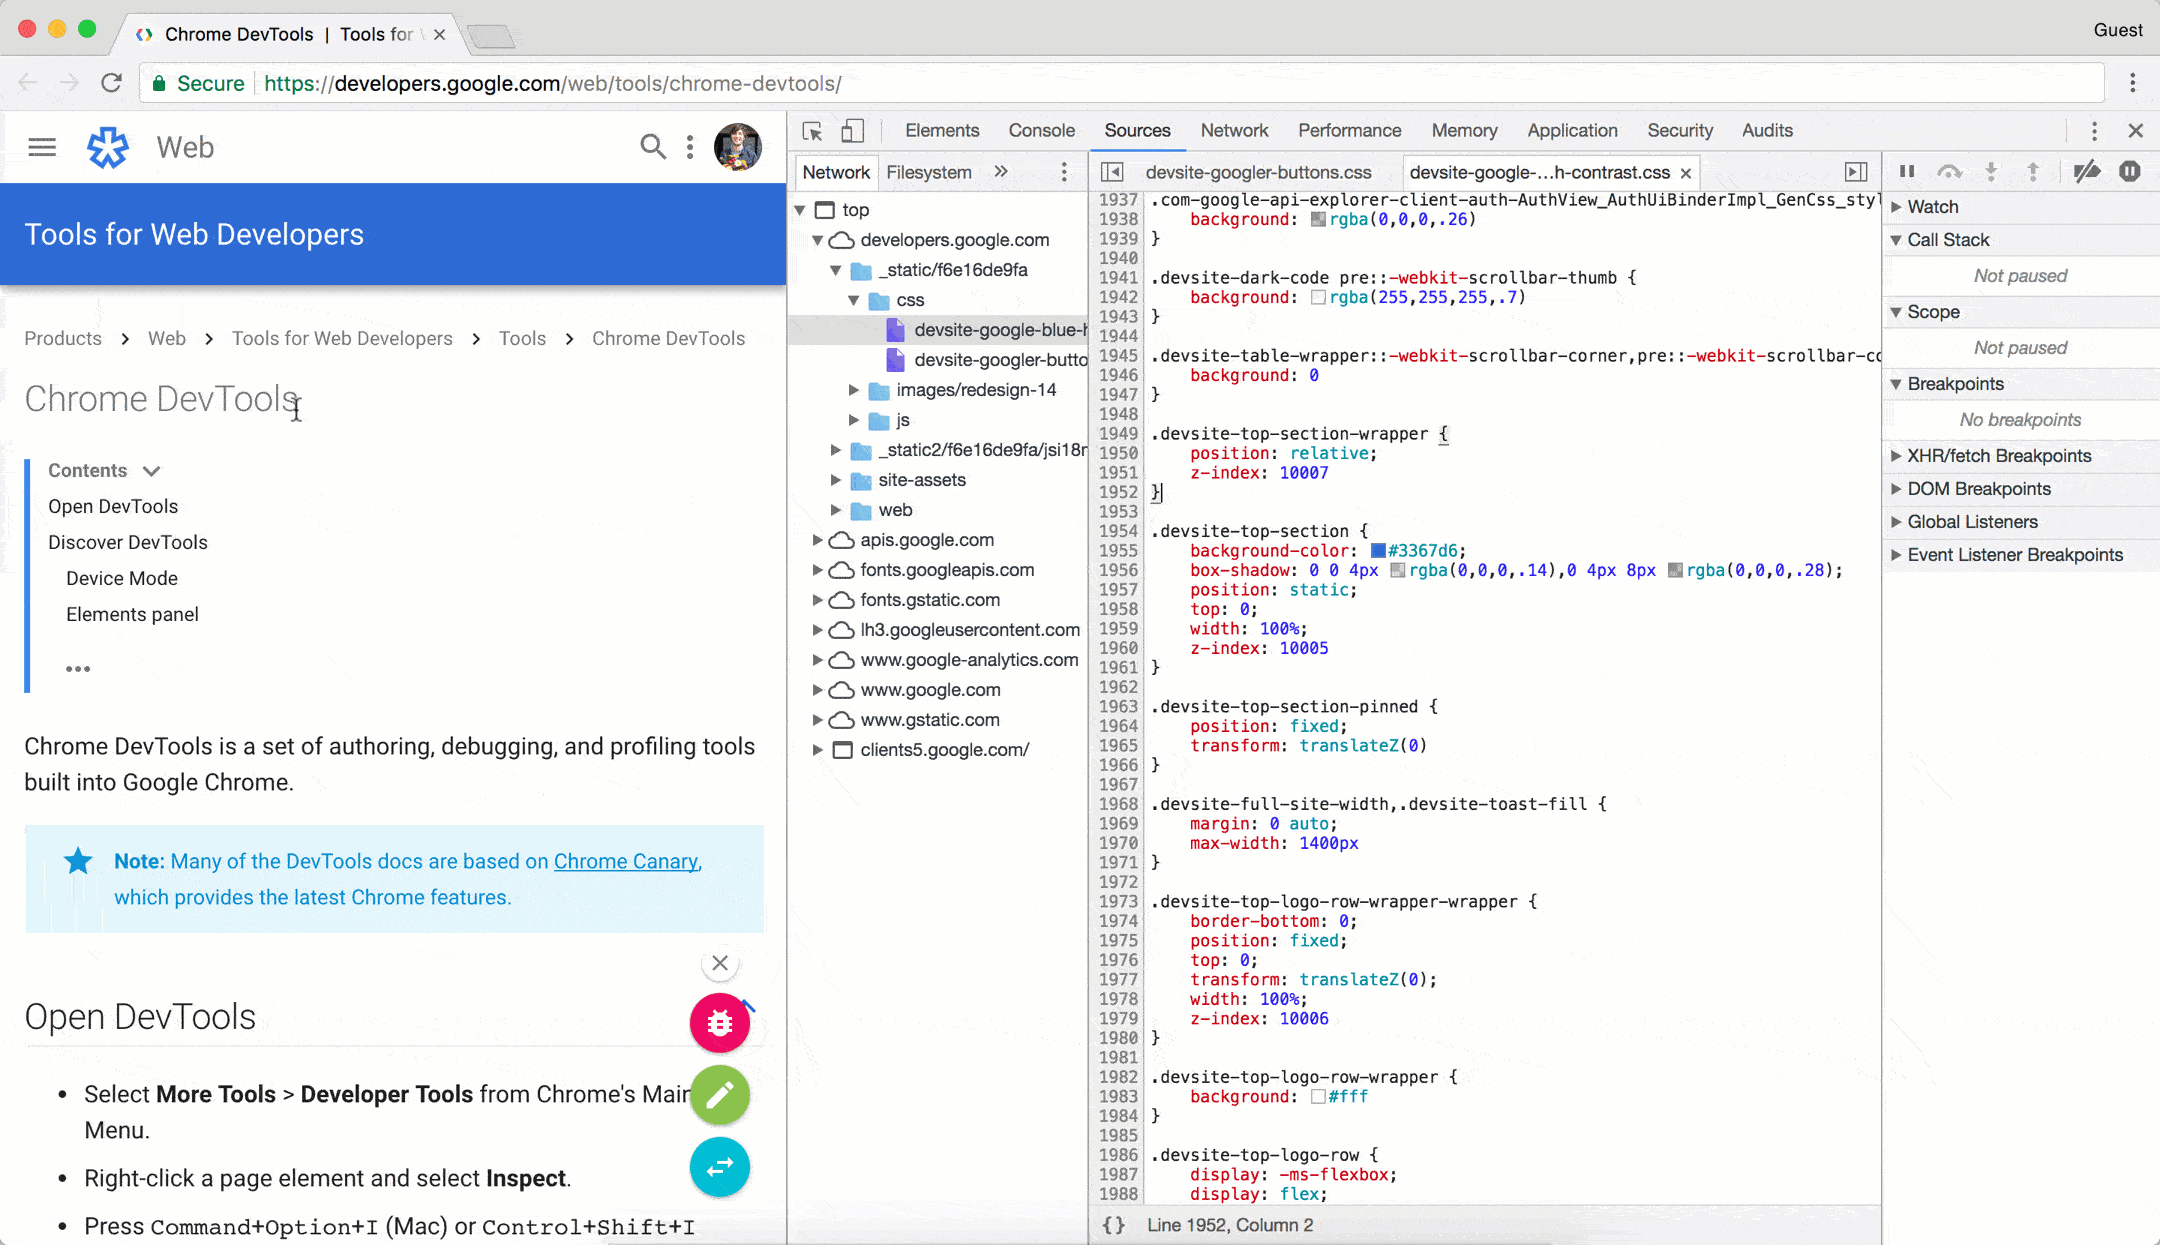The width and height of the screenshot is (2160, 1245).
Task: Select the Network tab in DevTools
Action: point(1233,131)
